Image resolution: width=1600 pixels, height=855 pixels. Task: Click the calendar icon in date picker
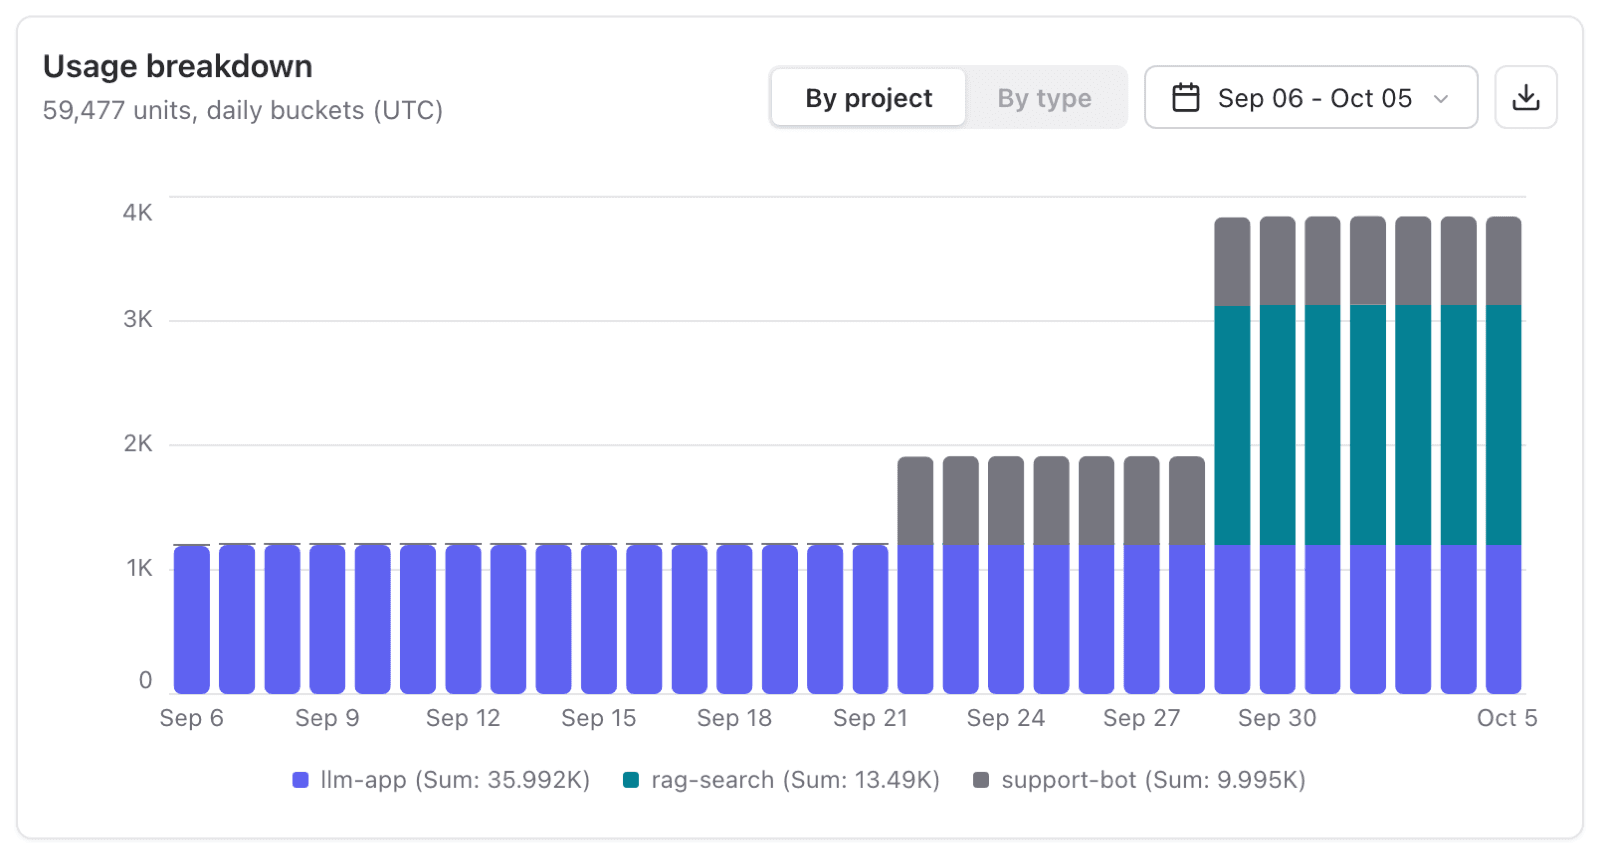click(x=1186, y=97)
